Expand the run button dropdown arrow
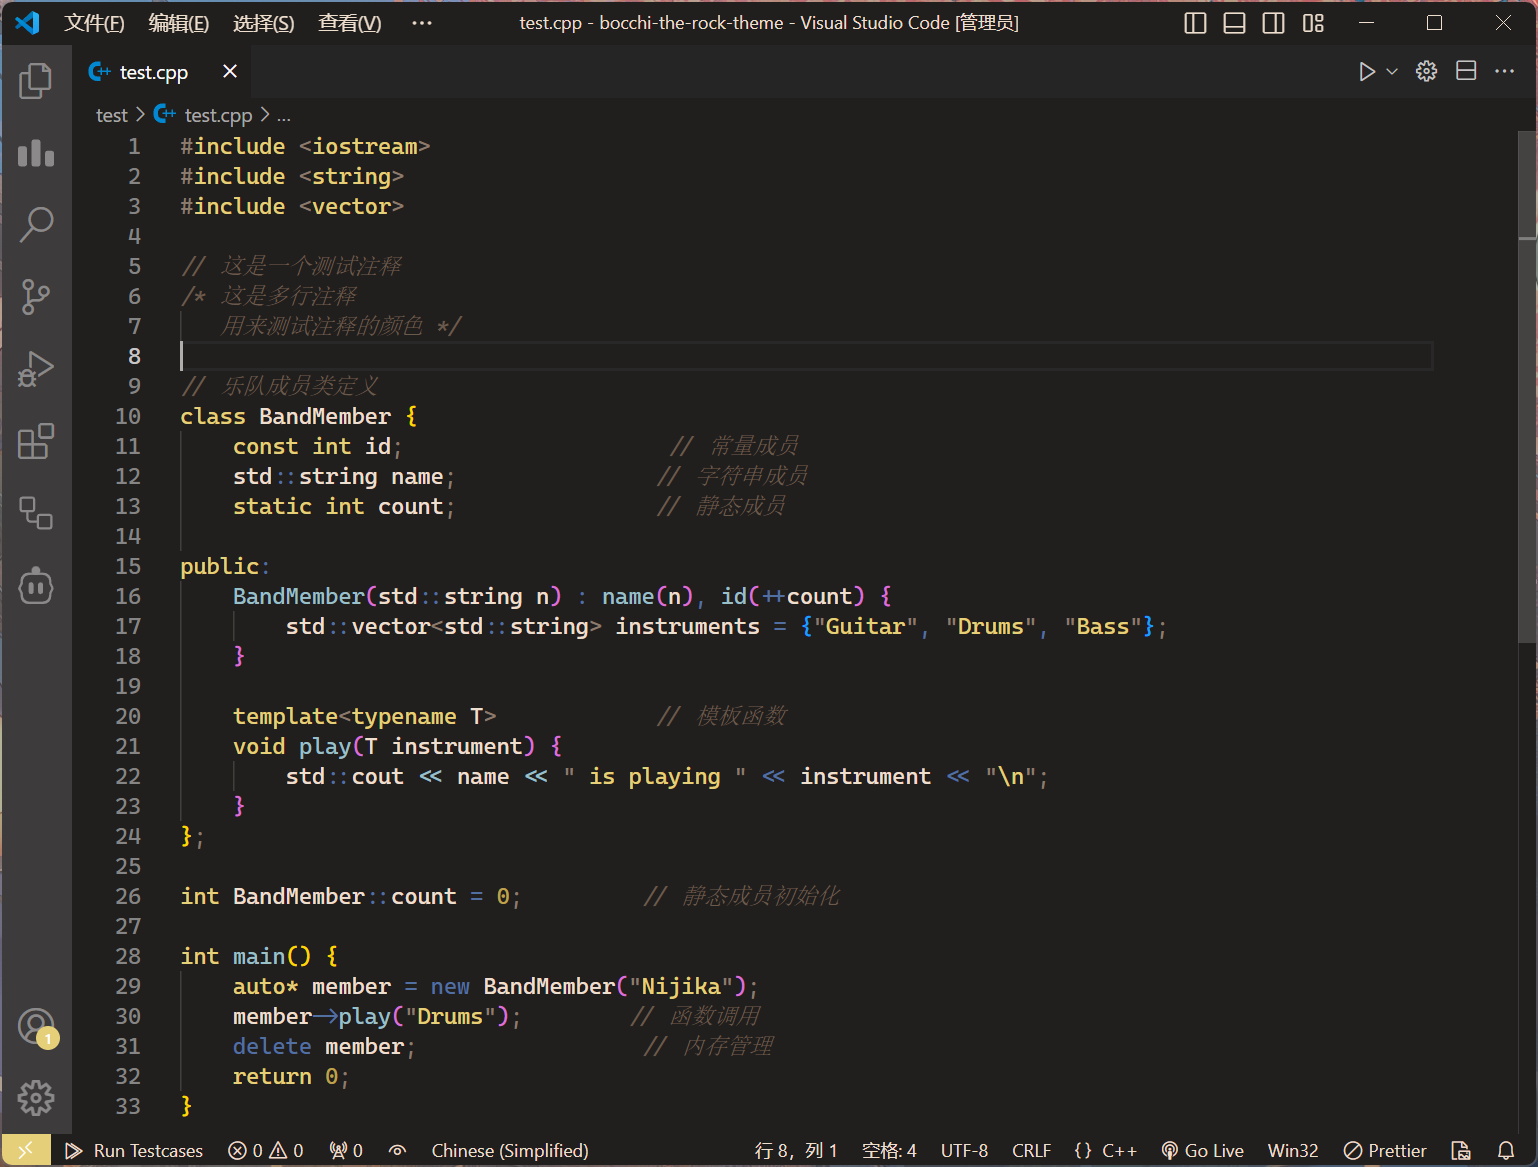1538x1167 pixels. click(x=1391, y=72)
